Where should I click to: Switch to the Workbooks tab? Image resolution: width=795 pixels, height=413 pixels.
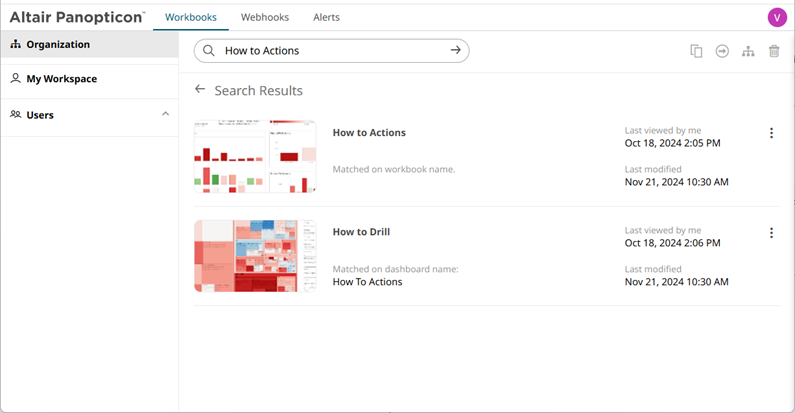click(x=191, y=17)
